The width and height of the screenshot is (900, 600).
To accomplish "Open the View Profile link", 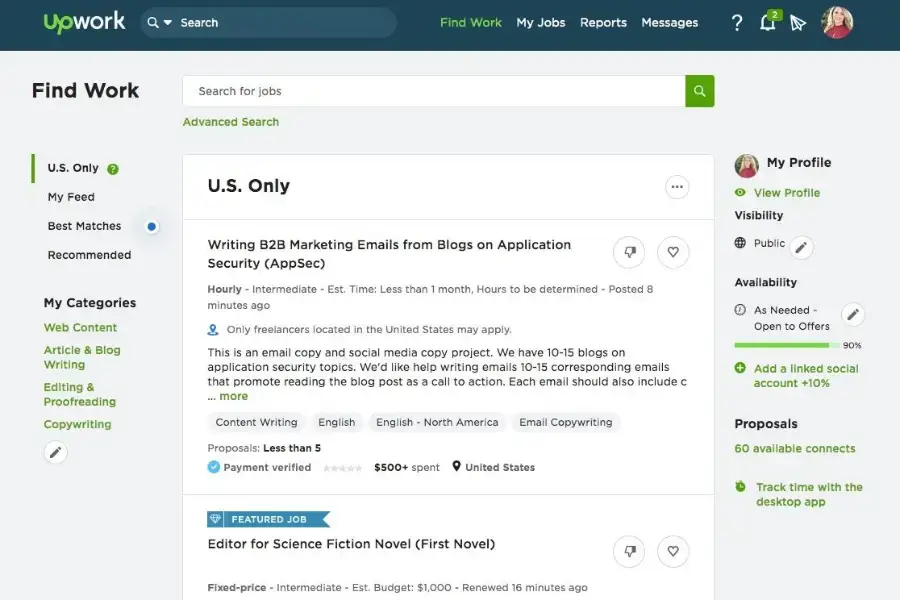I will click(787, 193).
